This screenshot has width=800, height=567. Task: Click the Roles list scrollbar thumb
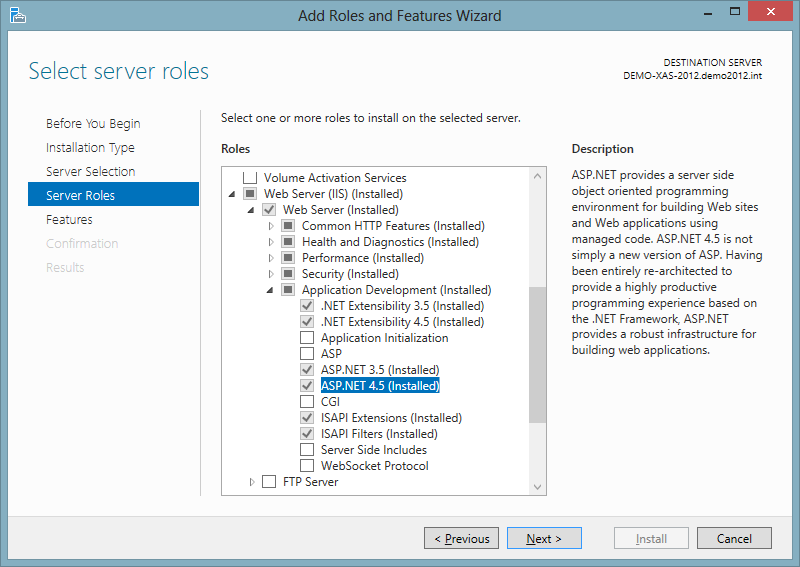(537, 355)
